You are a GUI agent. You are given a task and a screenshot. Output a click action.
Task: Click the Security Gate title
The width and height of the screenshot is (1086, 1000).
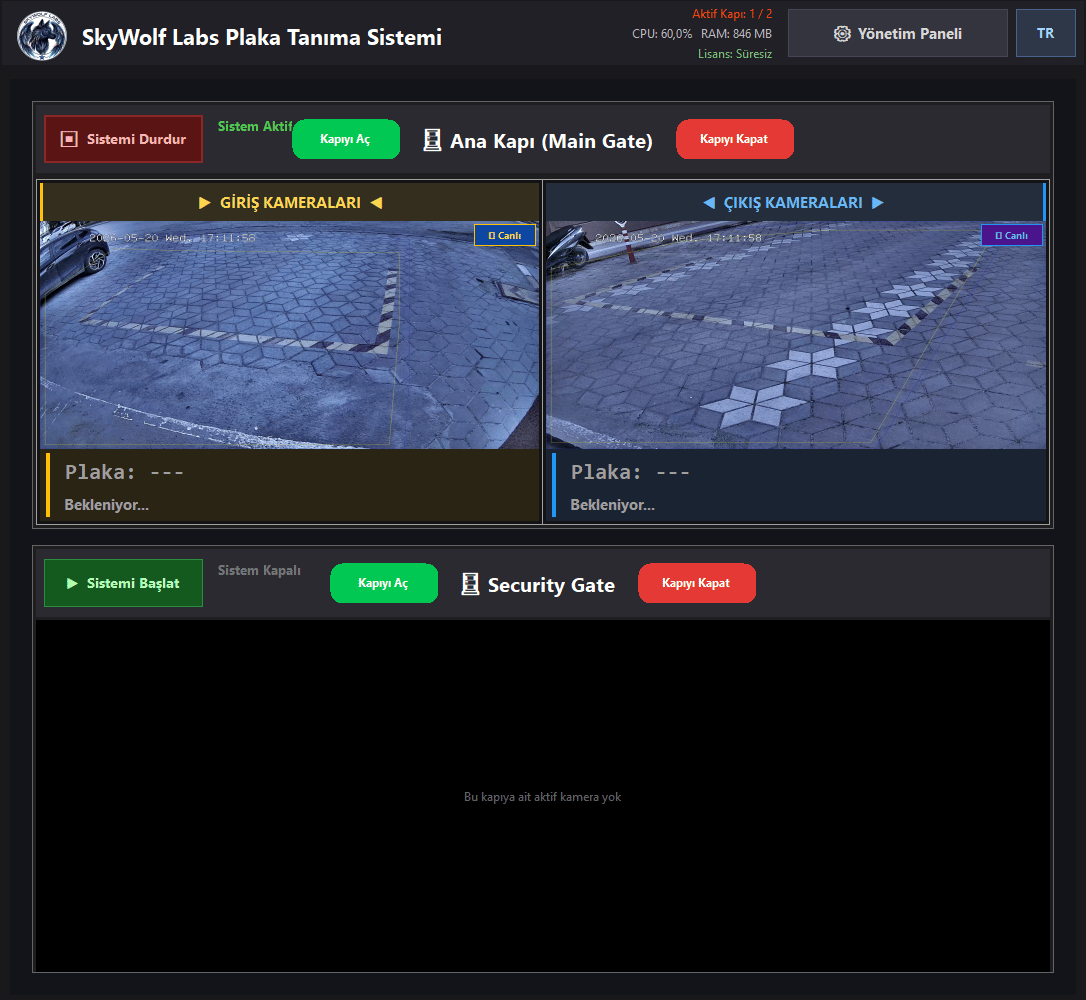[551, 585]
